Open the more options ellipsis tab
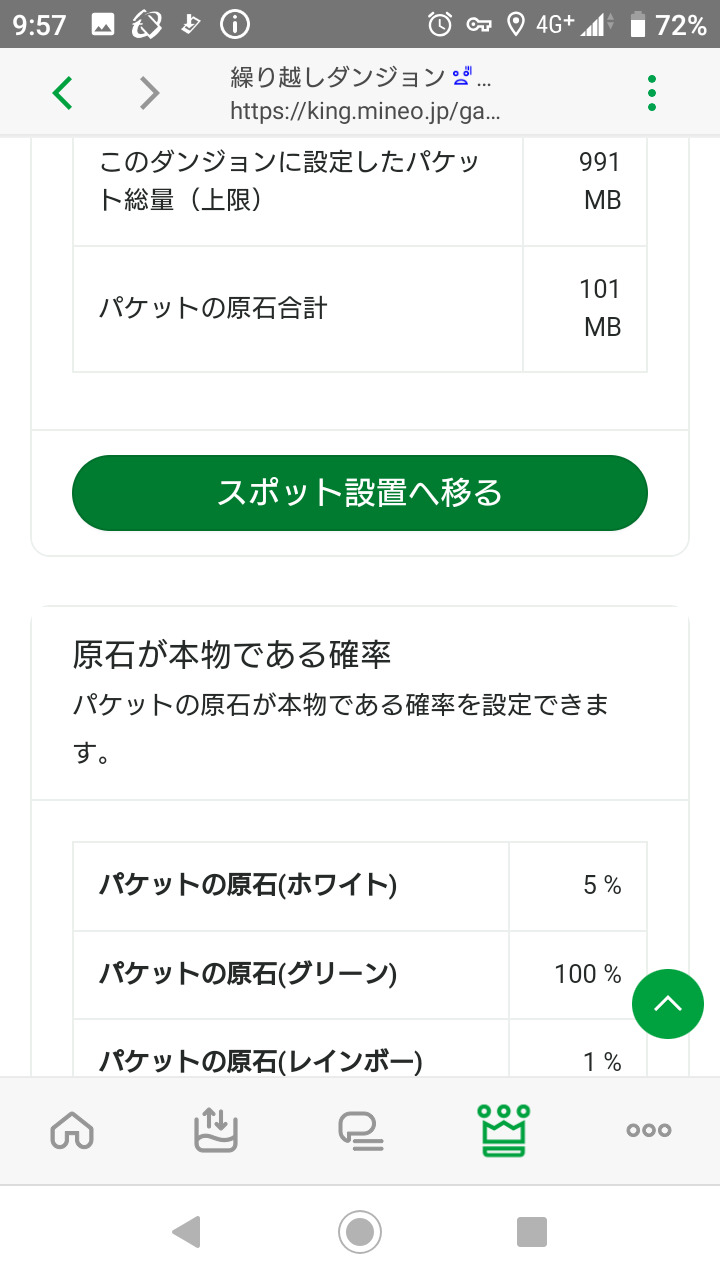This screenshot has height=1280, width=720. [x=648, y=1130]
